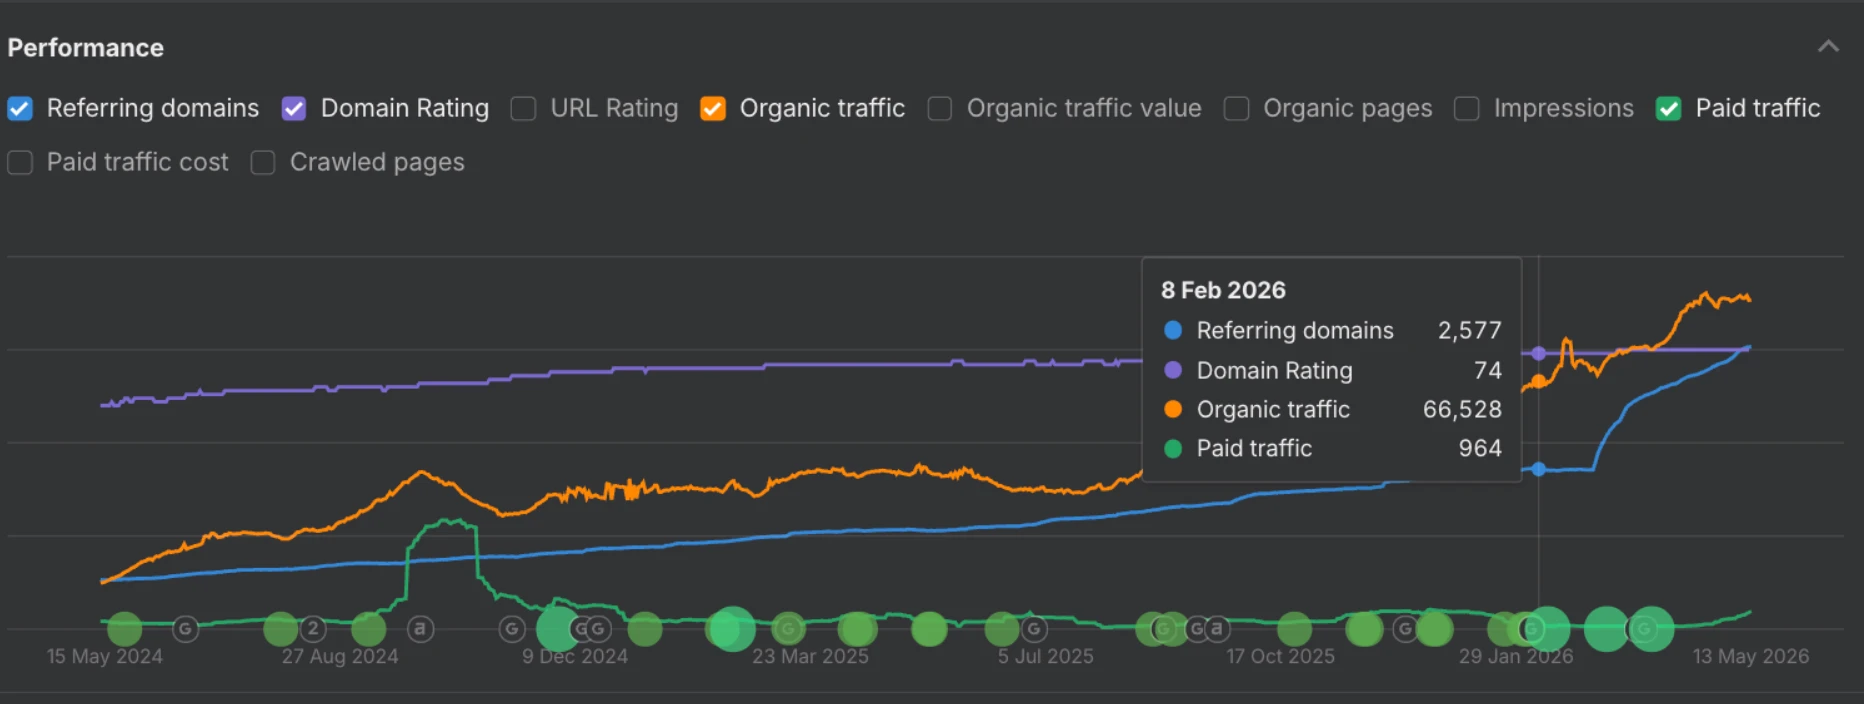The height and width of the screenshot is (704, 1864).
Task: Open the 'a' marker near 27 Aug 2024
Action: [x=421, y=629]
